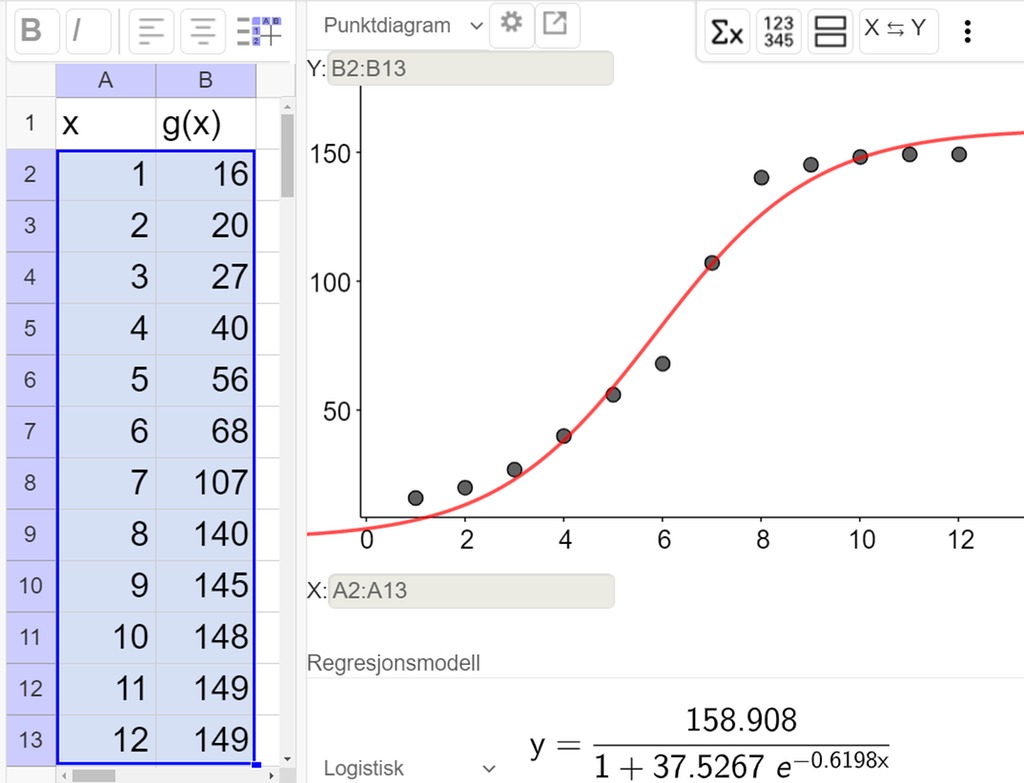1024x783 pixels.
Task: Click the split panels layout icon
Action: pos(832,31)
